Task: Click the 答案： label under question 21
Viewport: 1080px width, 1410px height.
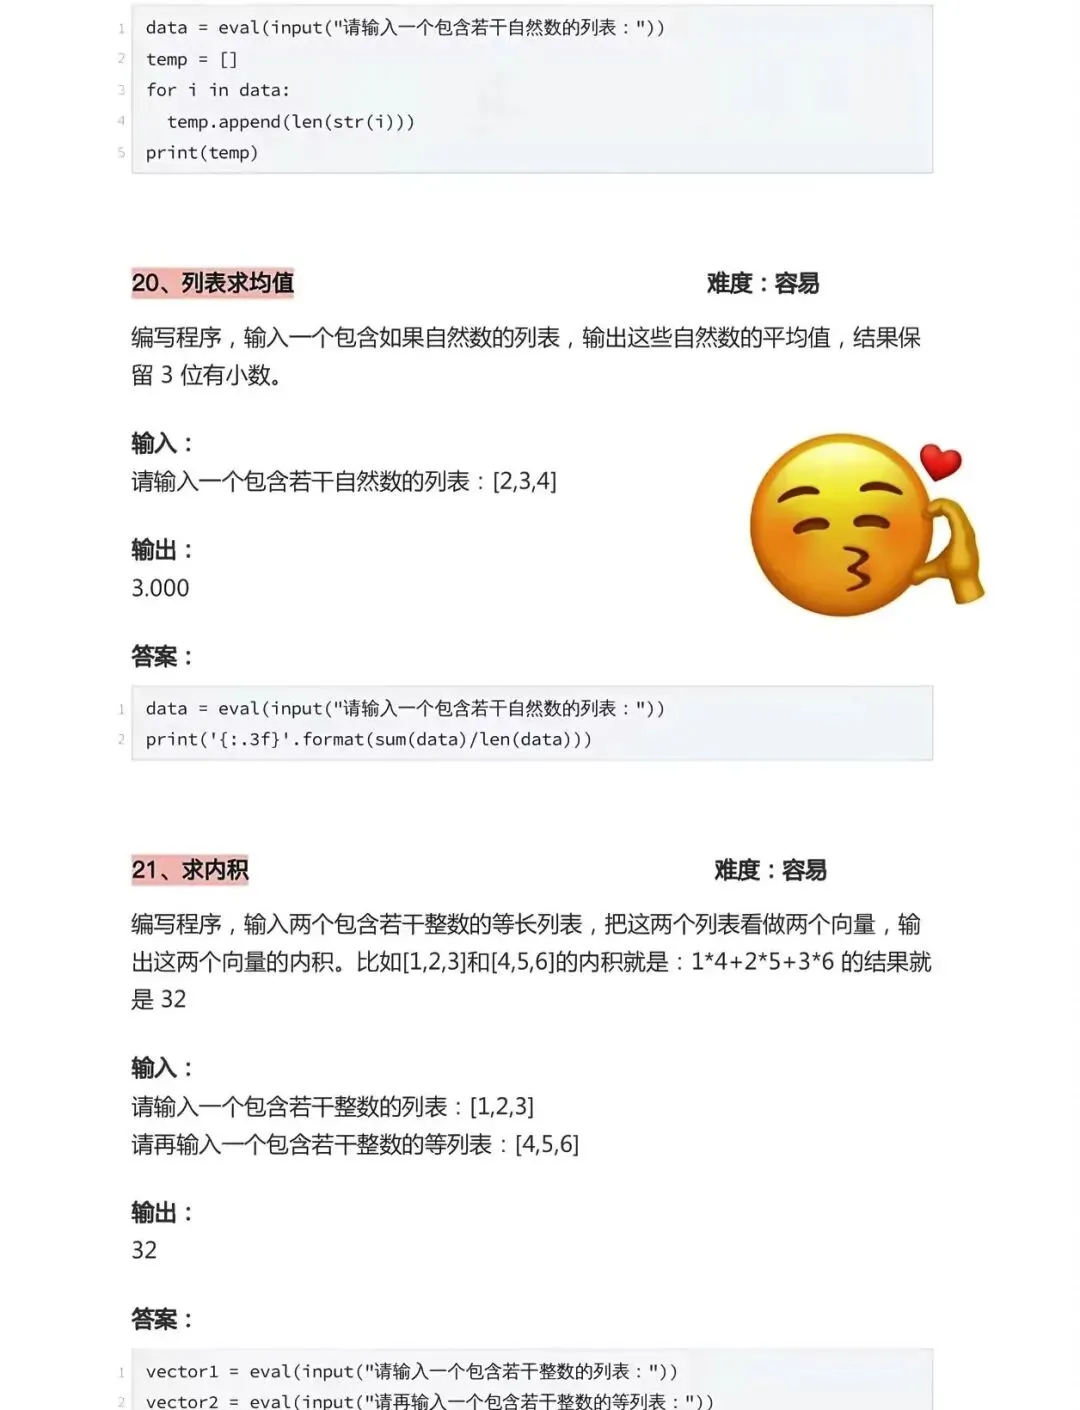Action: pyautogui.click(x=162, y=1319)
